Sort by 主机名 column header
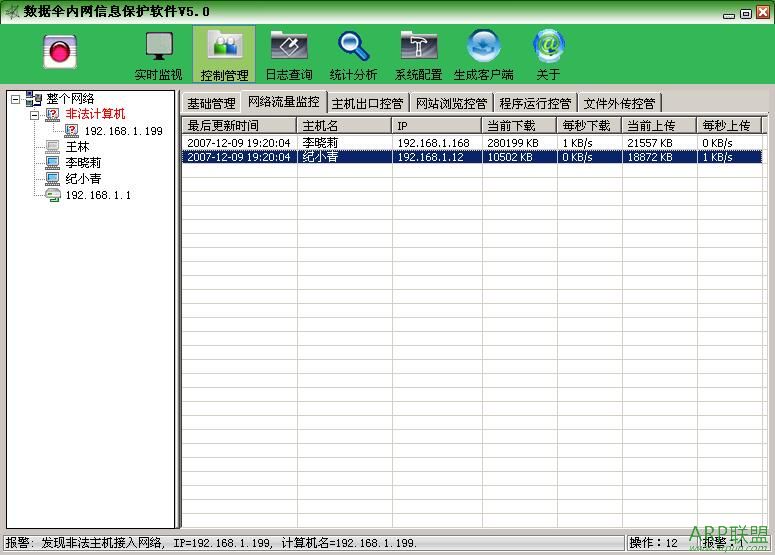The height and width of the screenshot is (555, 775). (344, 126)
